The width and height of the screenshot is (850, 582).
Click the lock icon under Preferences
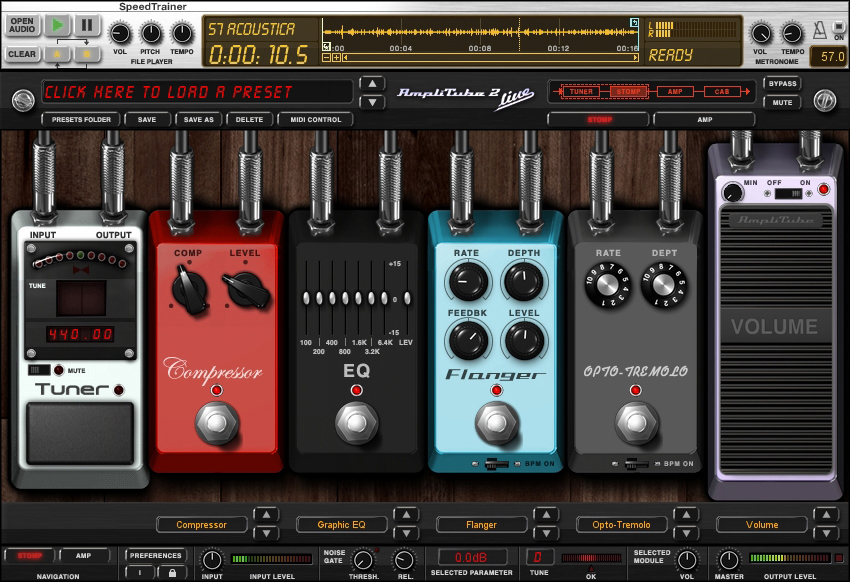coord(172,572)
